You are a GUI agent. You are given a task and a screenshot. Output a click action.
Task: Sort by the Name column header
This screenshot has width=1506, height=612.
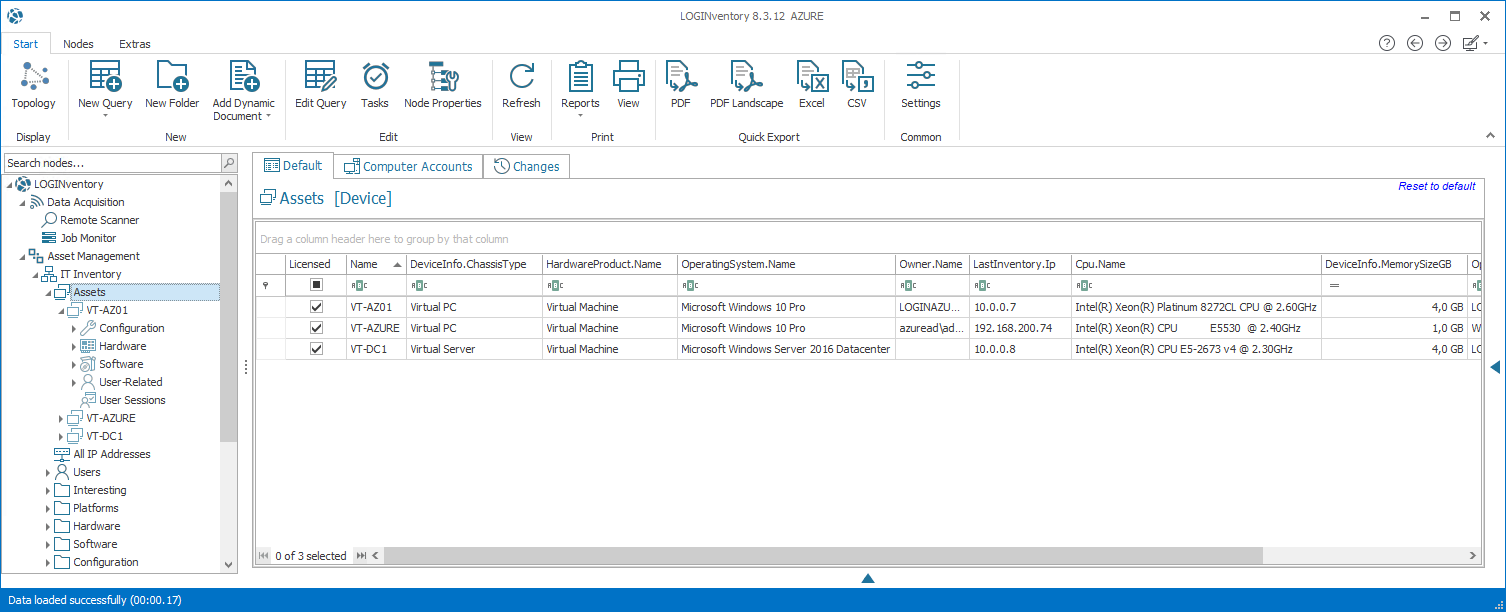(x=376, y=264)
